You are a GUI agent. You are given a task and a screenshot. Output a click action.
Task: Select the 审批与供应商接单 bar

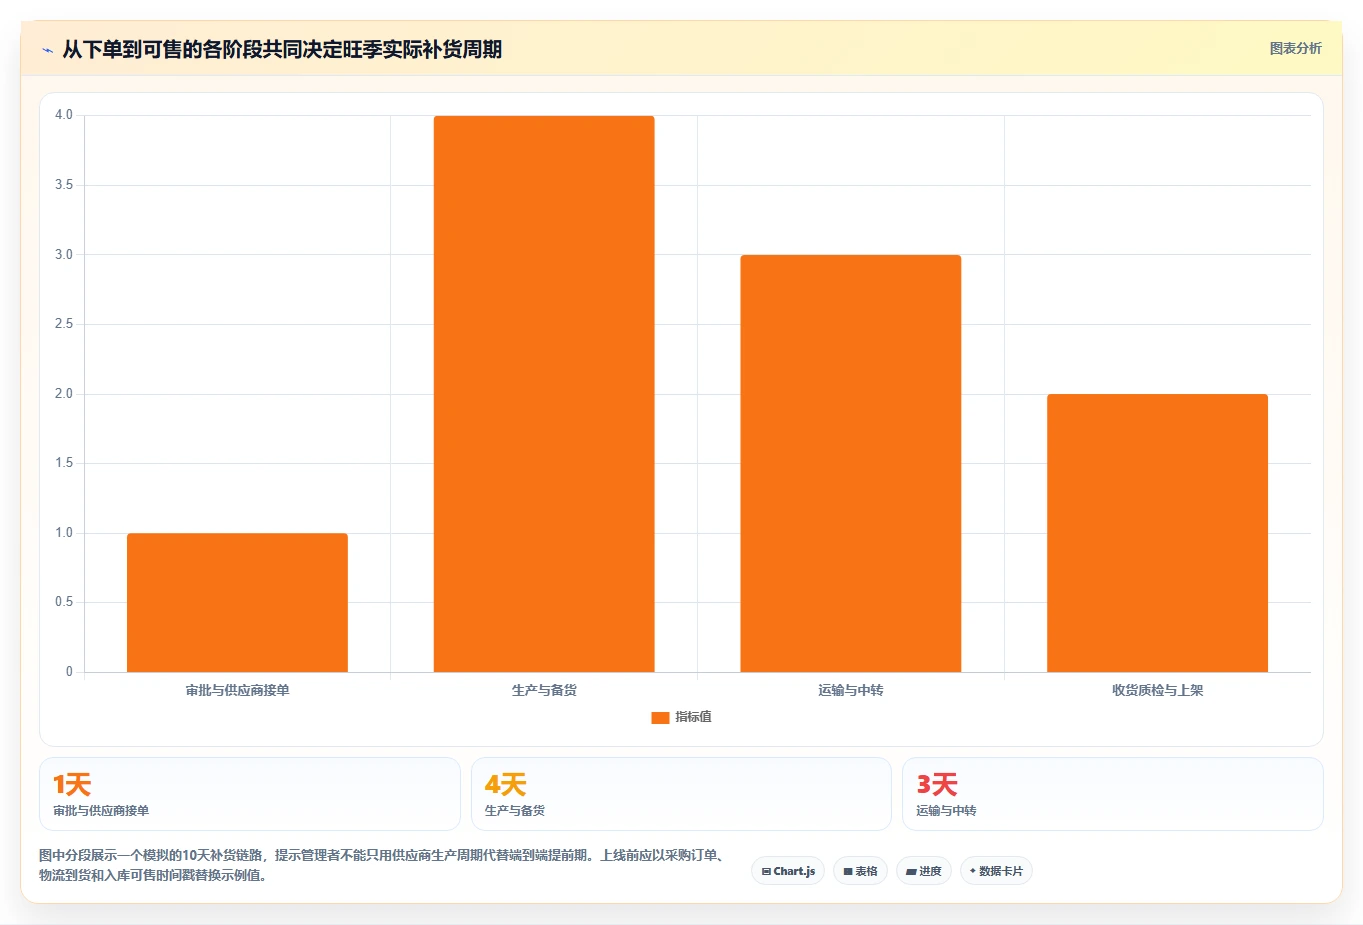(x=237, y=602)
